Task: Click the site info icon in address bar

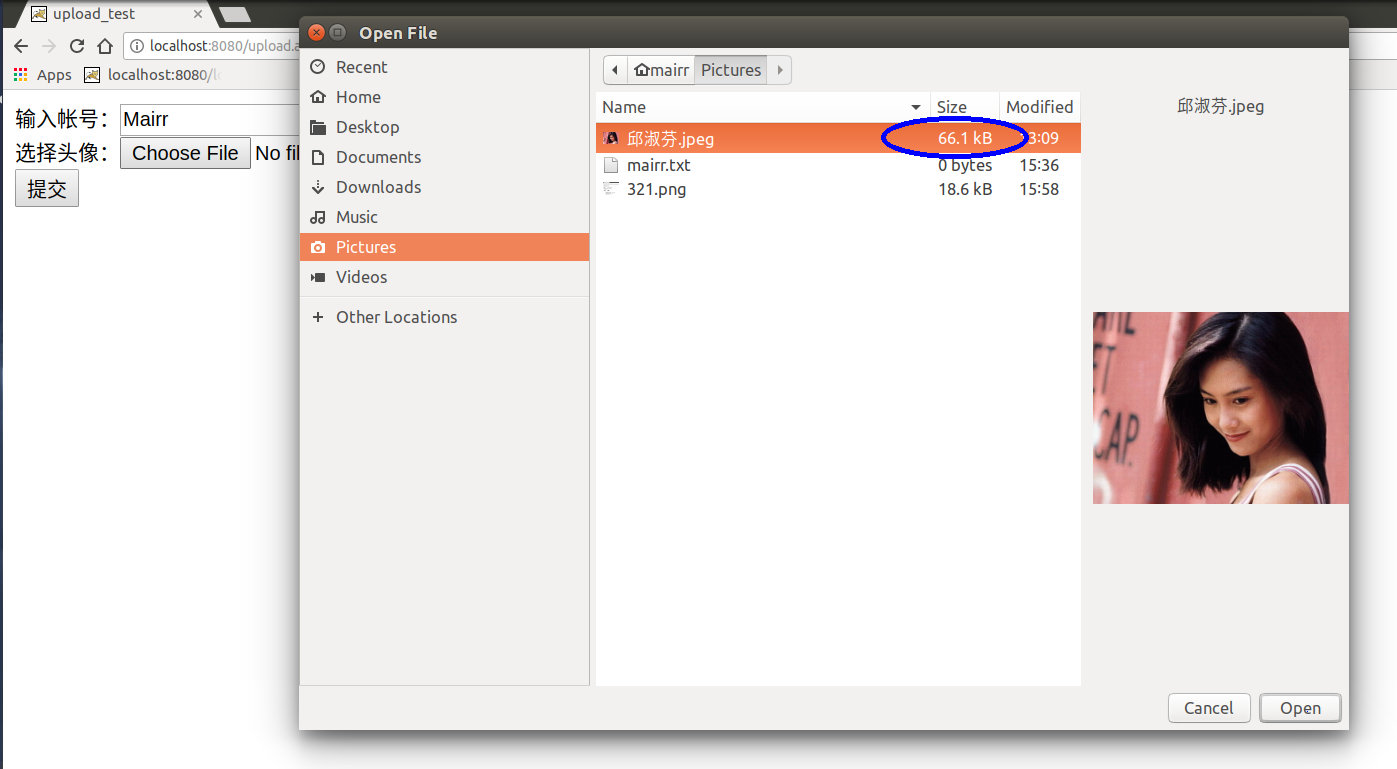Action: [137, 46]
